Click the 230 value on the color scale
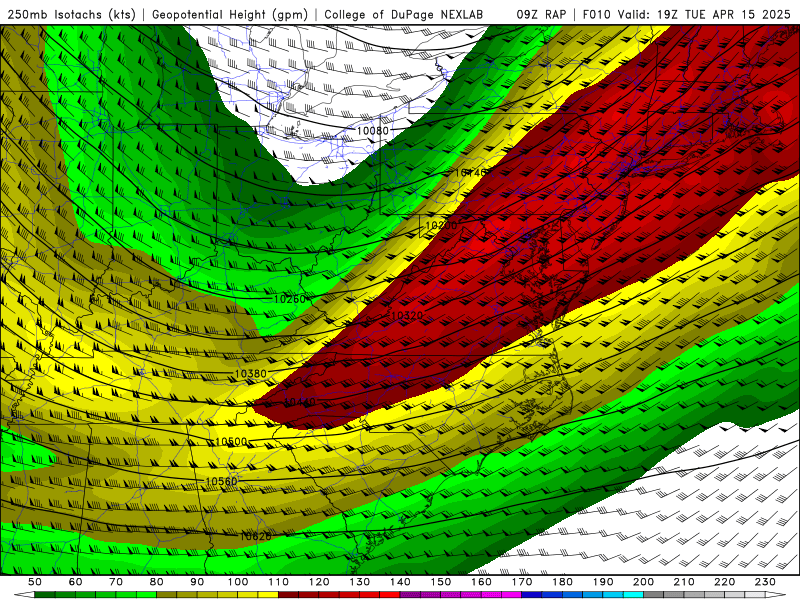 click(765, 582)
